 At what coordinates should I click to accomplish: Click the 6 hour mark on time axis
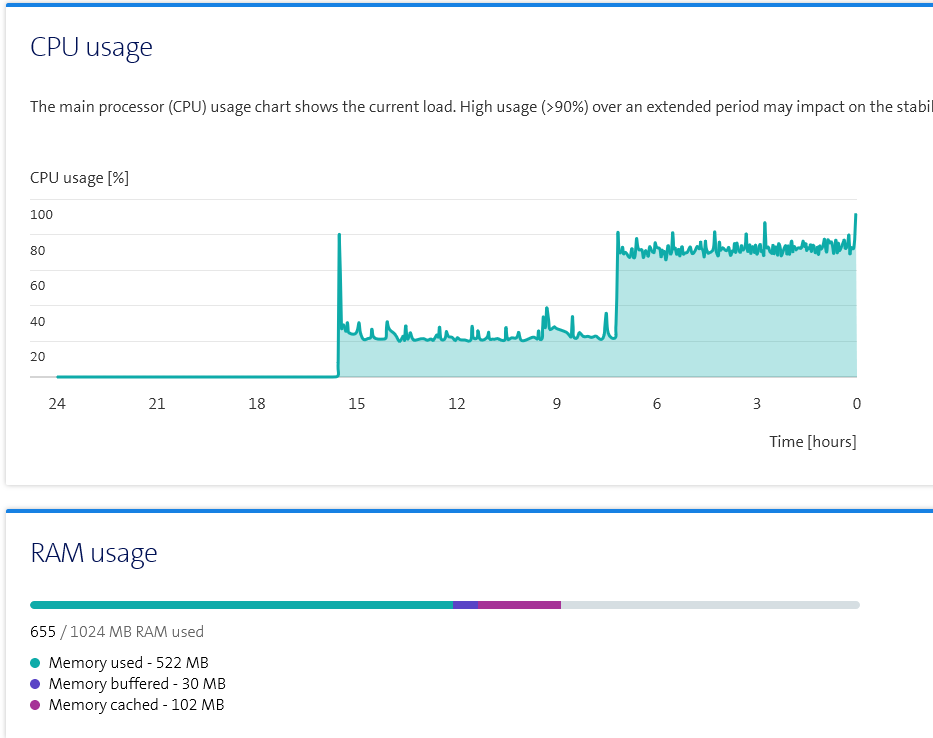[657, 404]
